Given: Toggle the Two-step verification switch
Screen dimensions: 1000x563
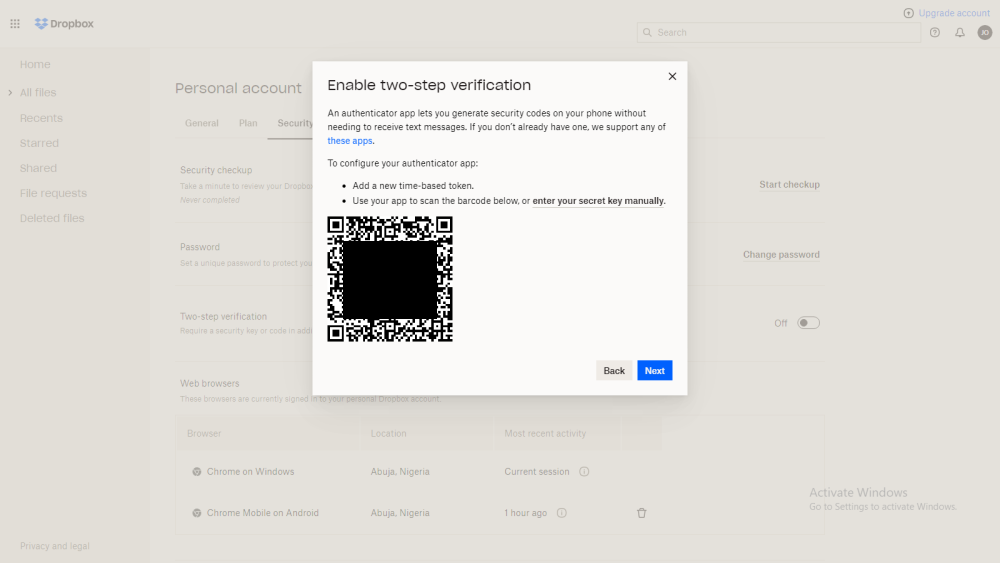Looking at the screenshot, I should 807,323.
